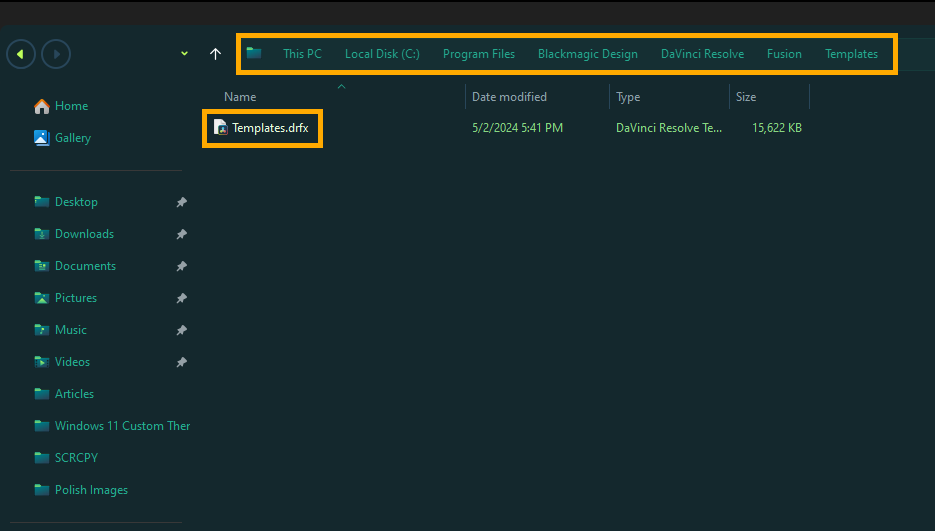The height and width of the screenshot is (531, 935).
Task: Go forward using the forward arrow button
Action: coord(56,54)
